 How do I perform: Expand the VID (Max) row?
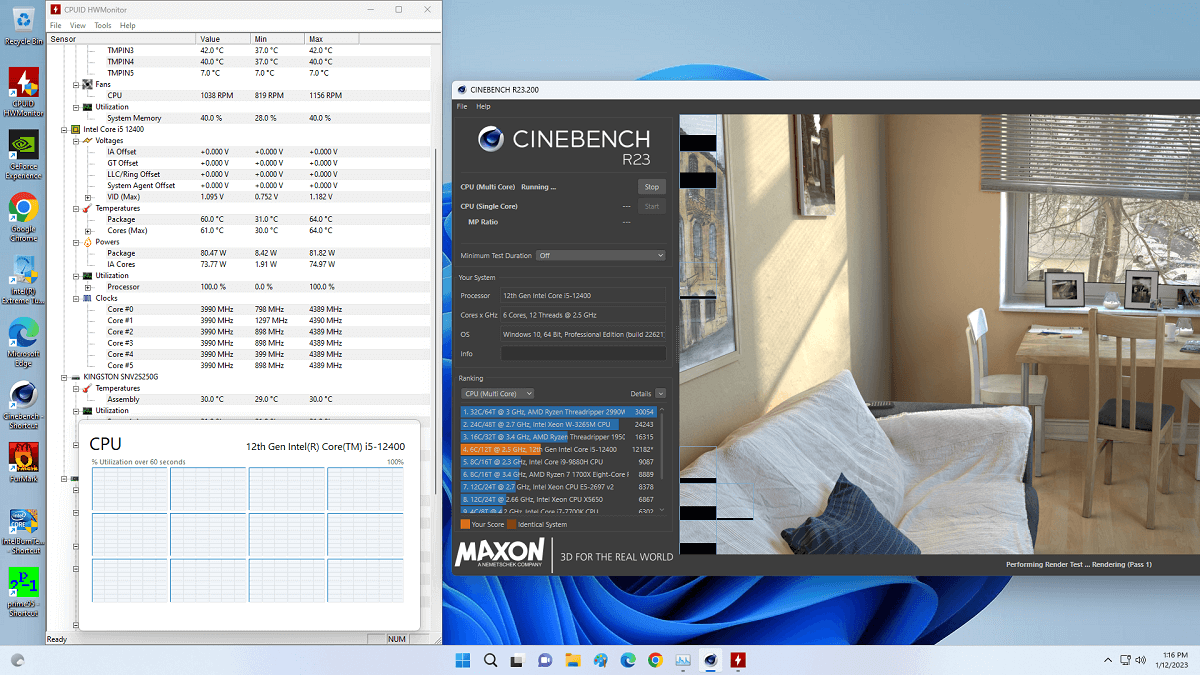88,197
